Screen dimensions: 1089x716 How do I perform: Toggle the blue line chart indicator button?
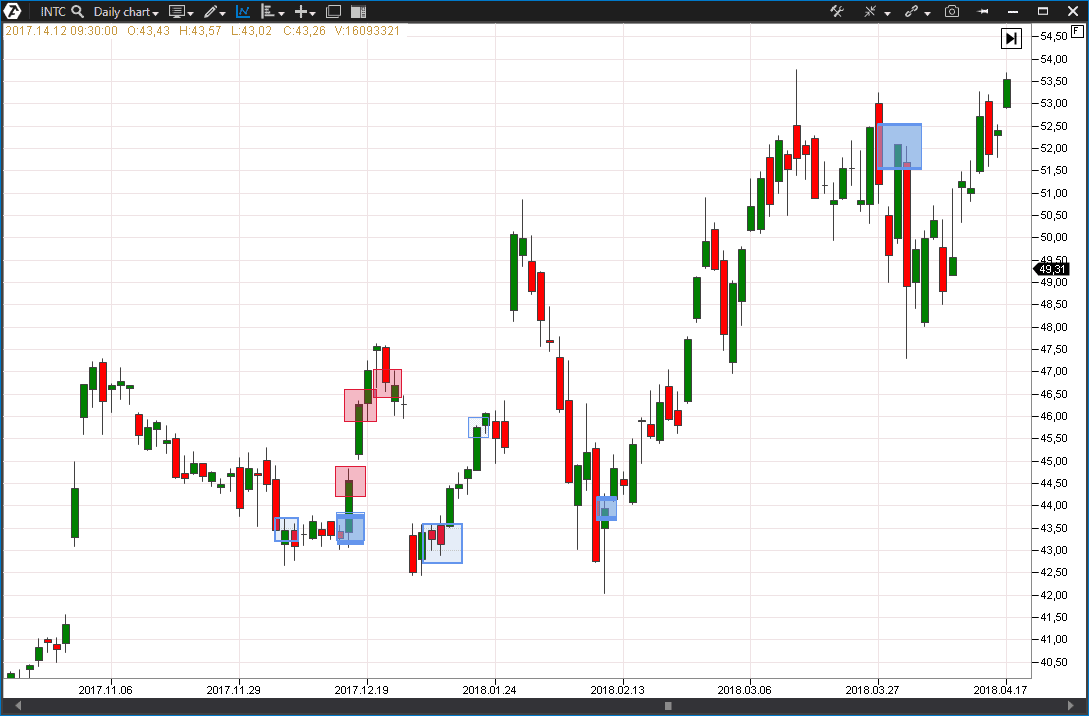coord(243,12)
